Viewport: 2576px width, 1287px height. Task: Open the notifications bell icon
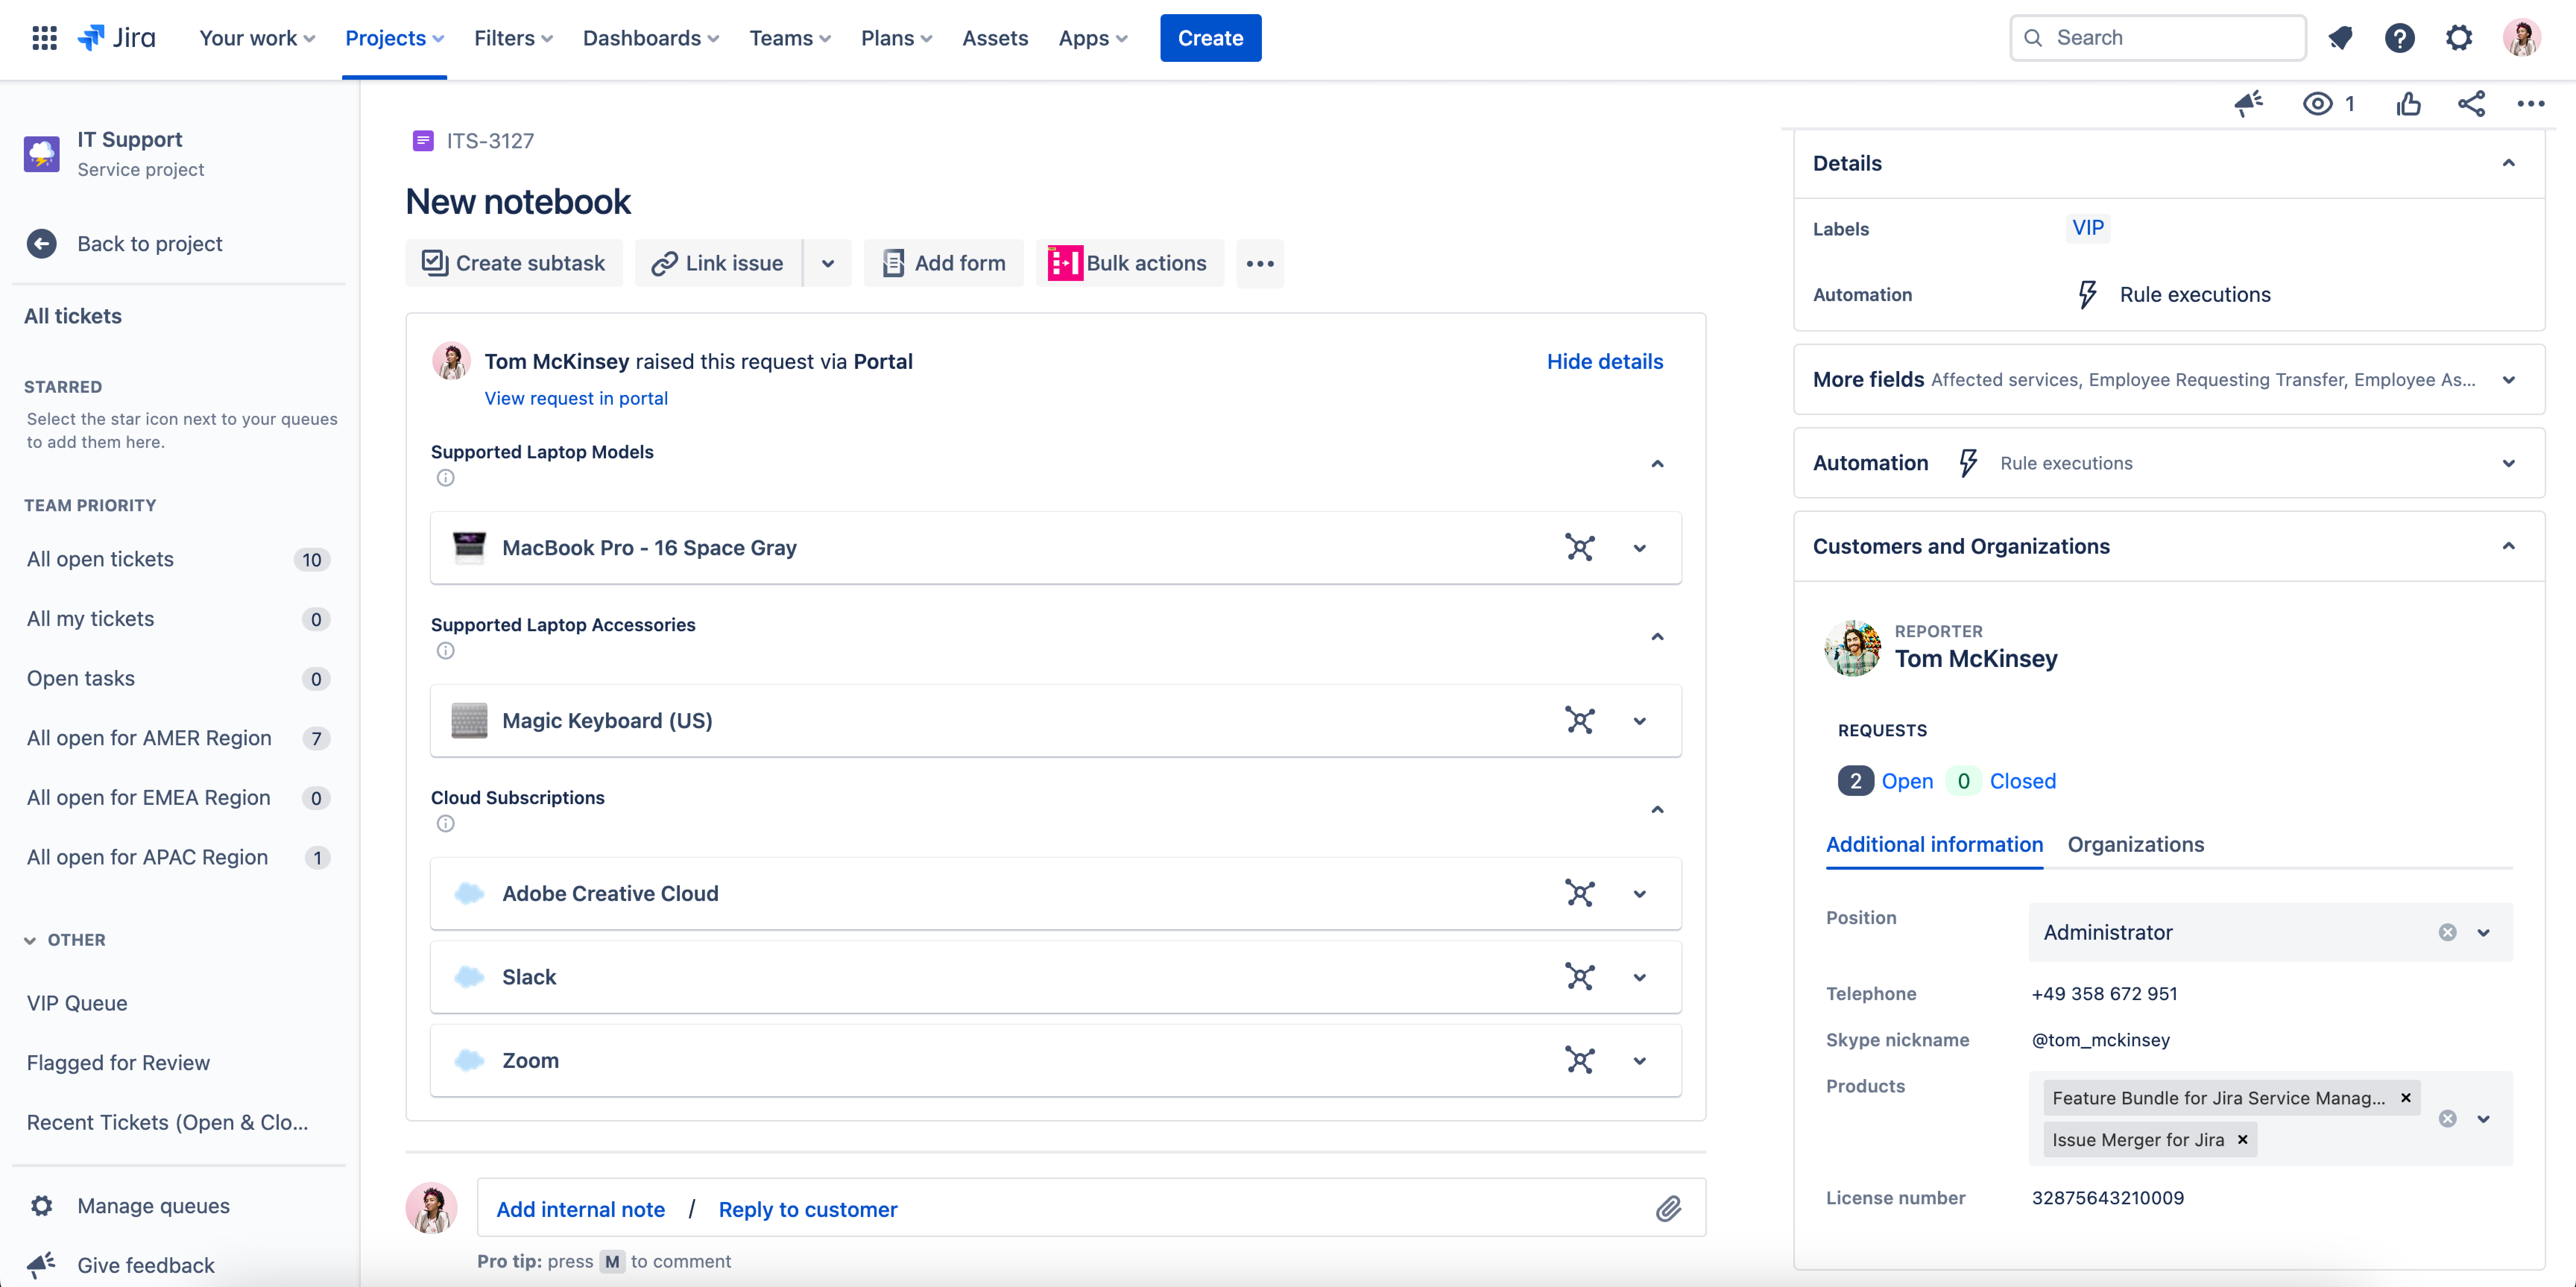click(2340, 38)
